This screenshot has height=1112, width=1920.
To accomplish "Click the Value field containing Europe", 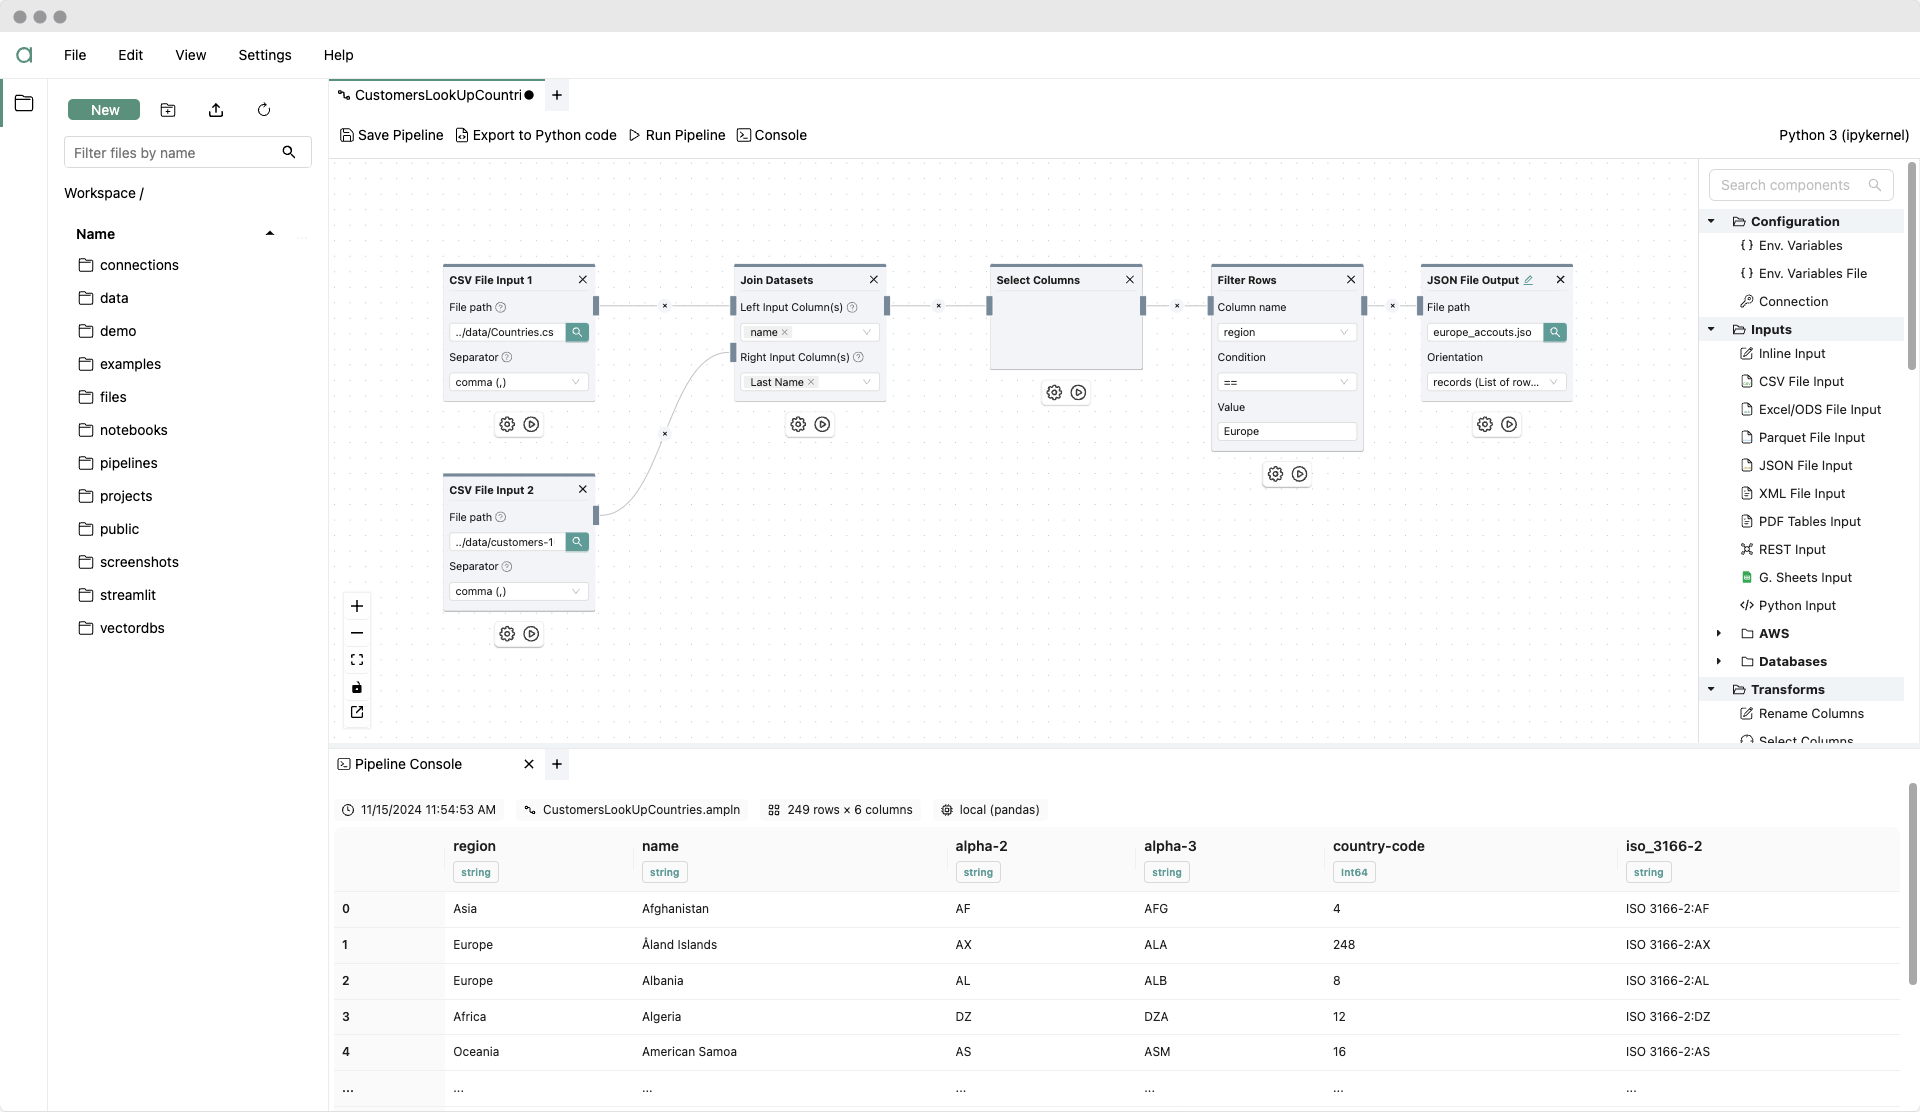I will [1286, 431].
